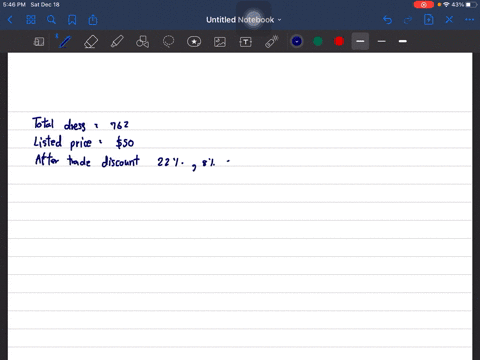Bookmark the current page
The image size is (480, 360).
pos(72,20)
